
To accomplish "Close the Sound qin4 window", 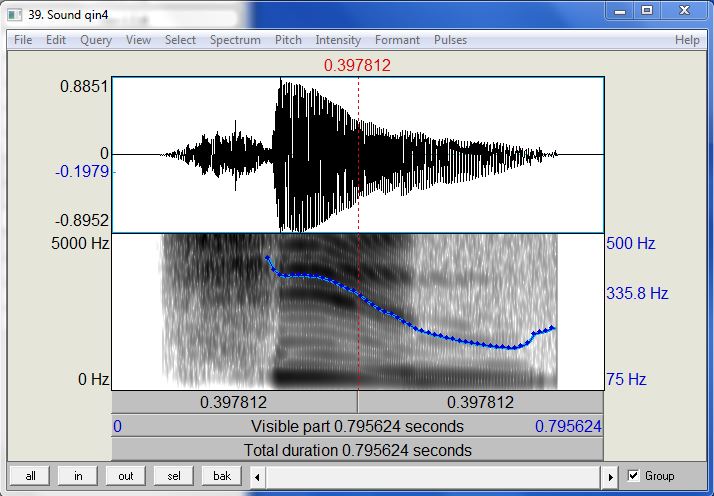I will click(x=684, y=11).
